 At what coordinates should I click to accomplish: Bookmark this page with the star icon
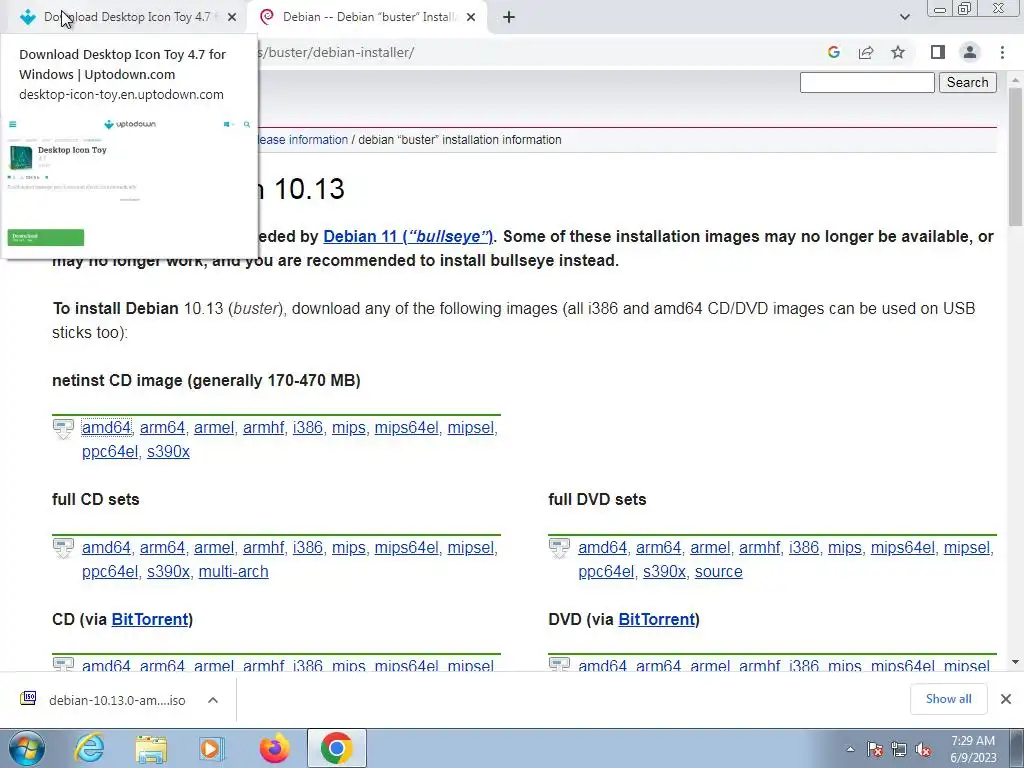(x=898, y=52)
